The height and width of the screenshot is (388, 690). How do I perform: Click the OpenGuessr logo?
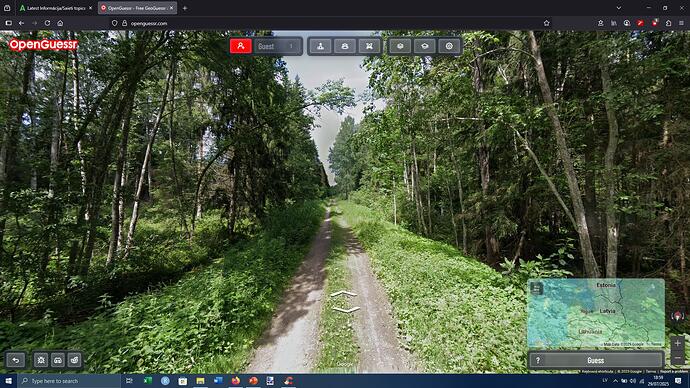click(43, 45)
